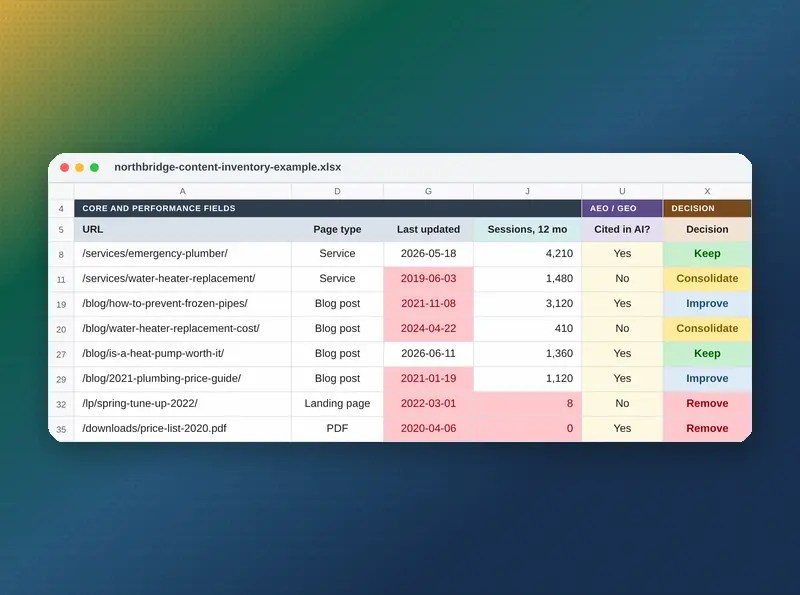Click the Cited in AI? heading
This screenshot has width=800, height=595.
click(622, 229)
